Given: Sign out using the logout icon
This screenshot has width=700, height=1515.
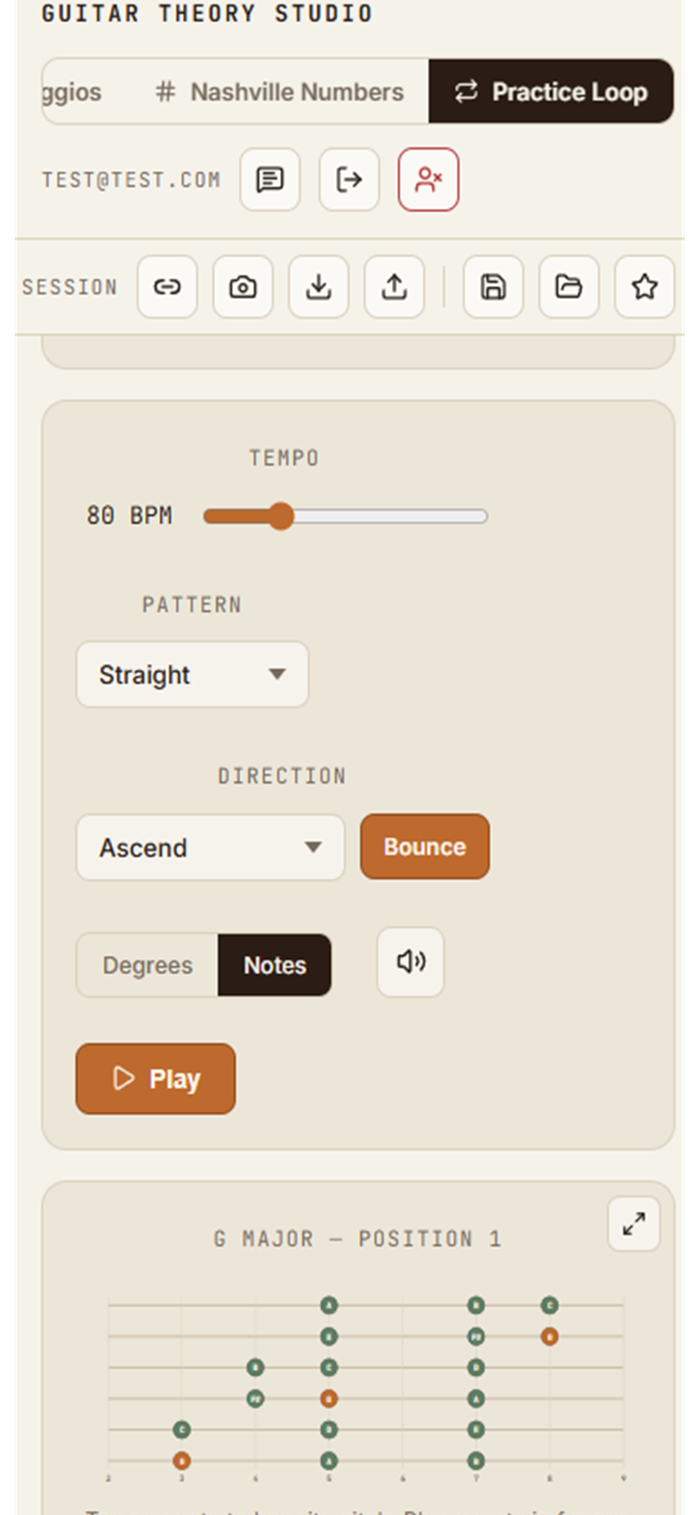Looking at the screenshot, I should click(349, 180).
